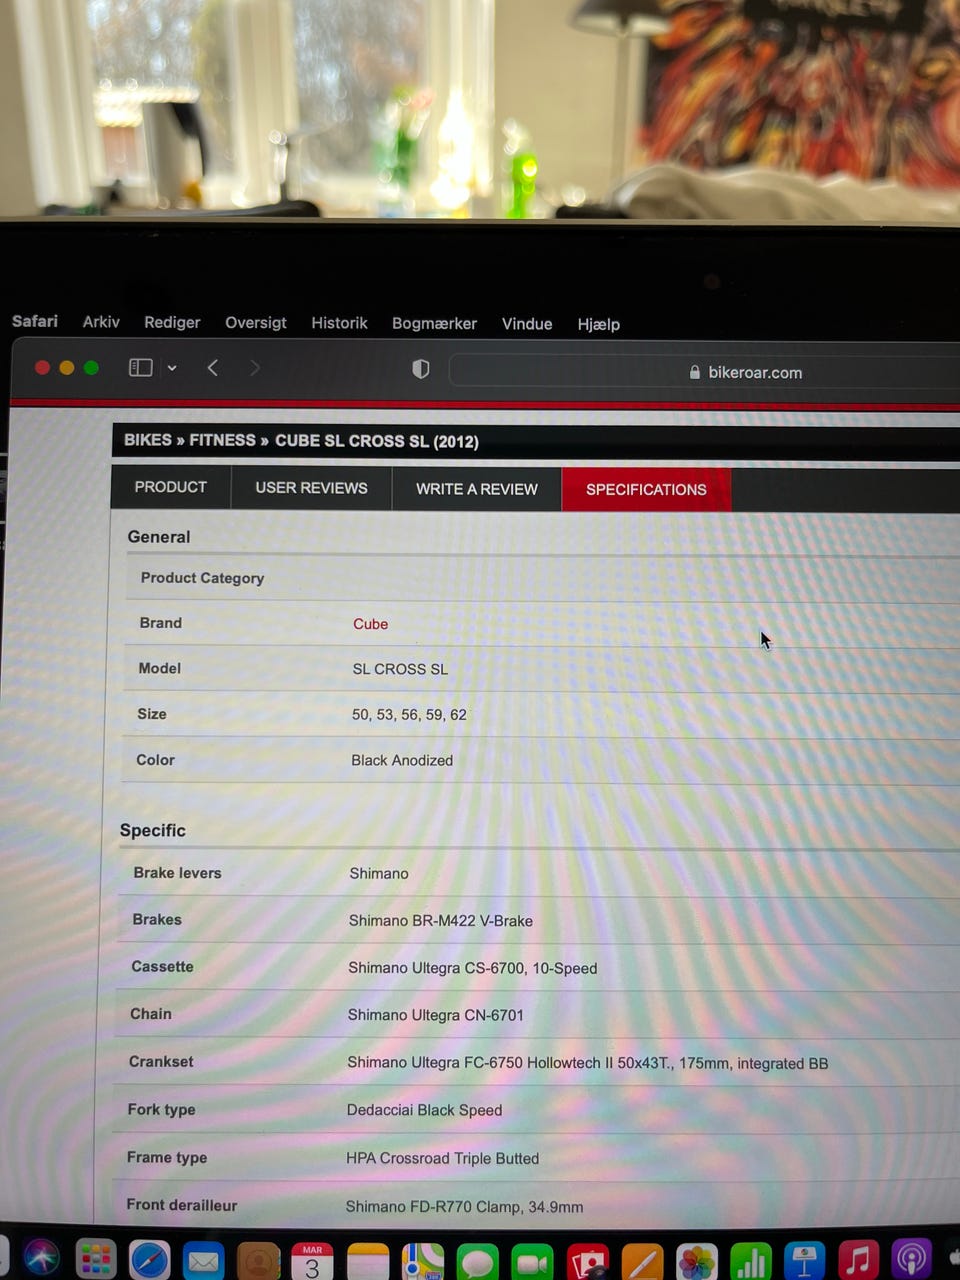Open Contacts from the Dock
Image resolution: width=960 pixels, height=1280 pixels.
(x=258, y=1261)
